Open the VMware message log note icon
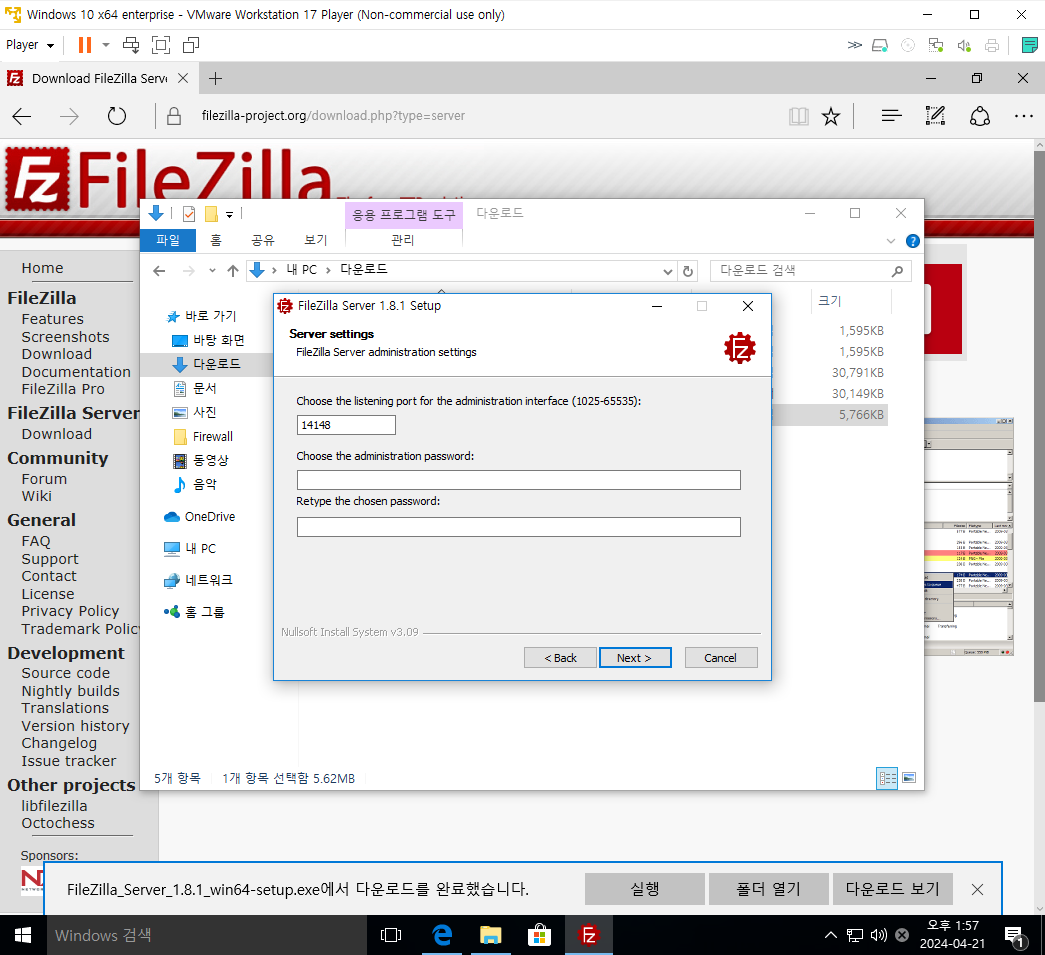Screen dimensions: 1045x955 click(x=1029, y=45)
